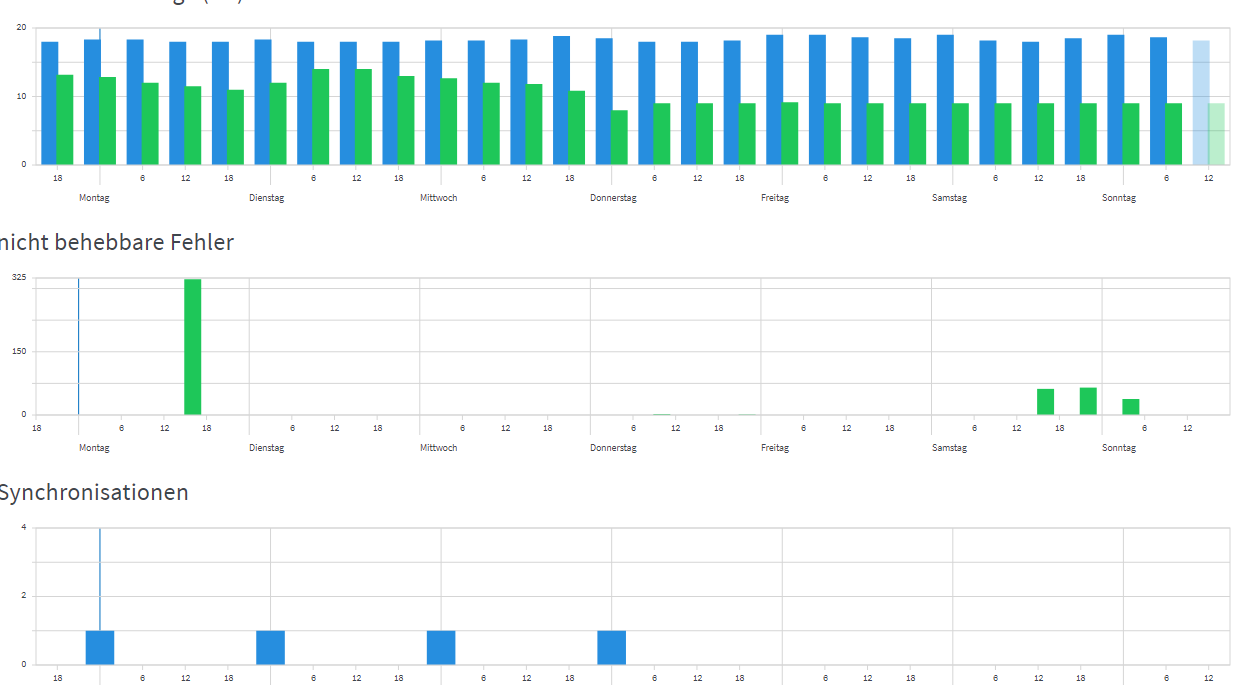This screenshot has width=1238, height=685.
Task: Click the "Donnerstag" label under the Fehler chart
Action: pyautogui.click(x=613, y=448)
